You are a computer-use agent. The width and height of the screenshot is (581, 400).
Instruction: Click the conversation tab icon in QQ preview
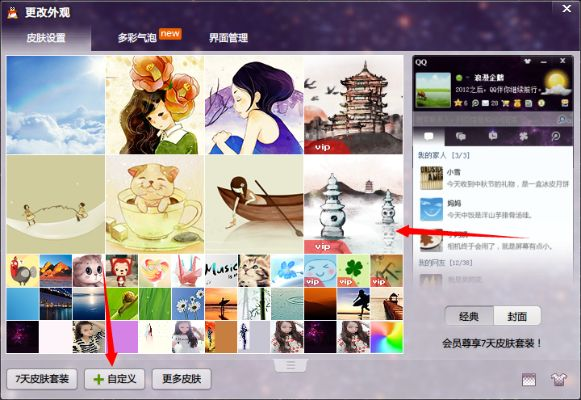pyautogui.click(x=429, y=137)
